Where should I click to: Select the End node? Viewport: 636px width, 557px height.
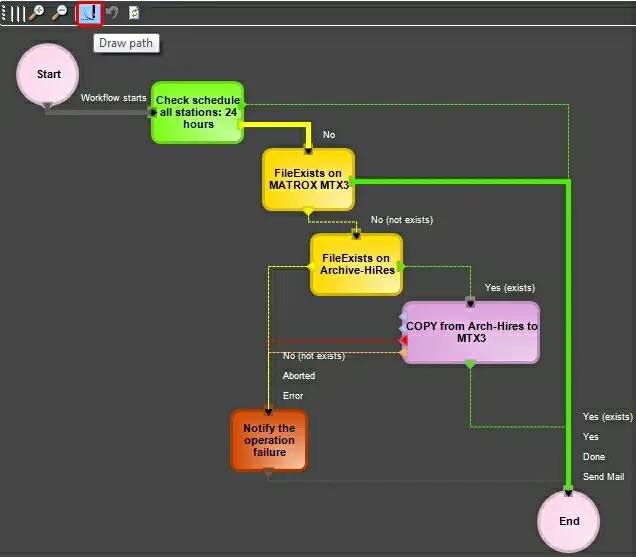coord(568,521)
